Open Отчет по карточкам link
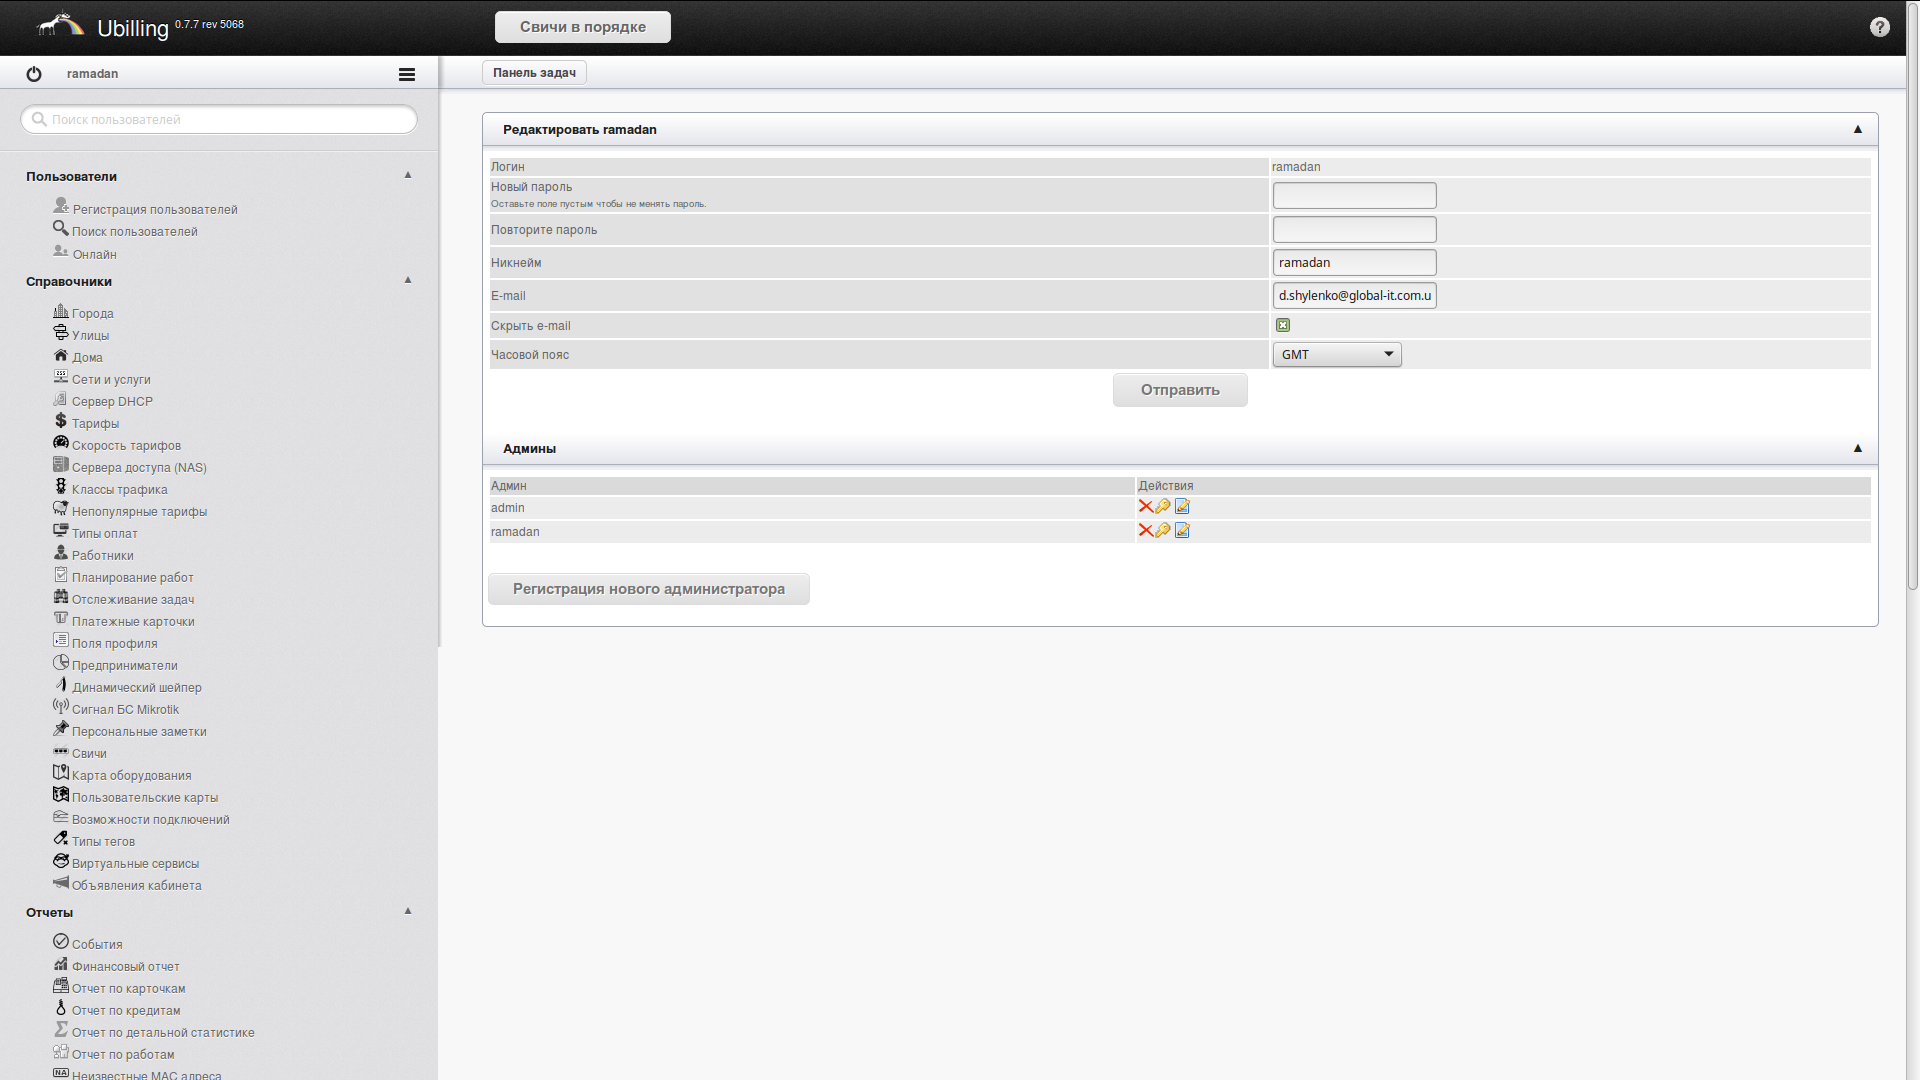 click(x=129, y=989)
